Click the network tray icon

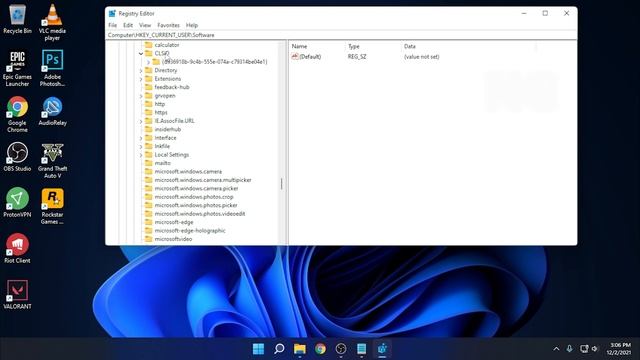(584, 349)
